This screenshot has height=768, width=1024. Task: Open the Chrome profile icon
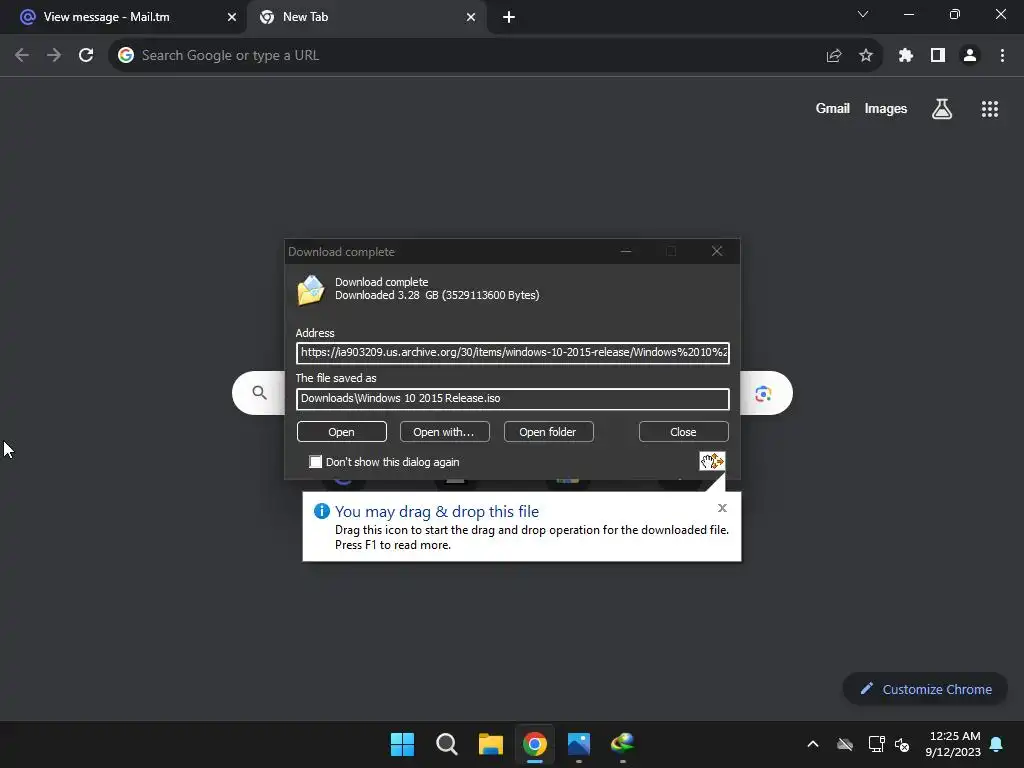coord(970,56)
